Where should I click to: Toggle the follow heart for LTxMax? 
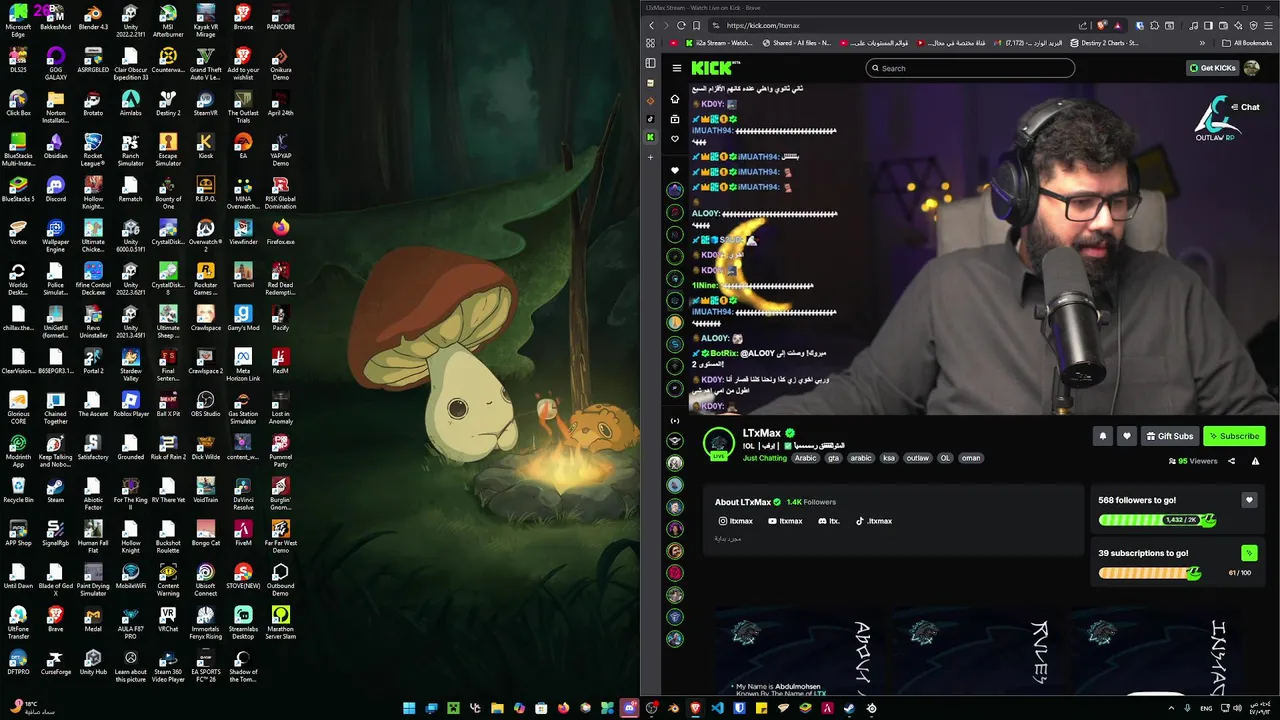[x=1126, y=436]
